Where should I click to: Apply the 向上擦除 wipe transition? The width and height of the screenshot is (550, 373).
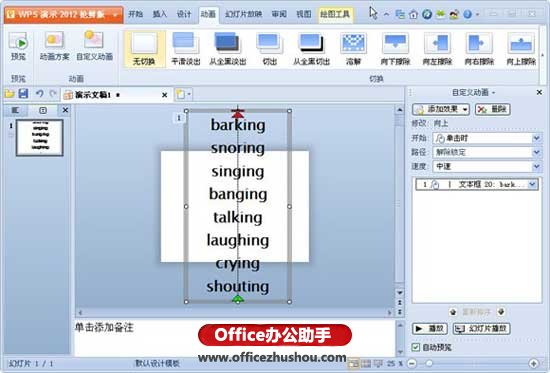pyautogui.click(x=521, y=49)
